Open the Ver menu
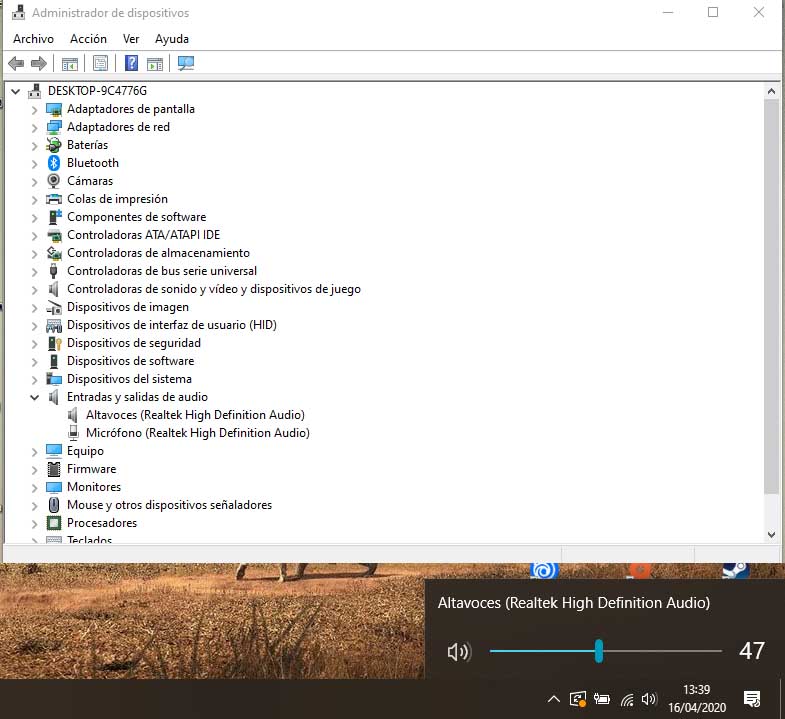 [x=131, y=39]
